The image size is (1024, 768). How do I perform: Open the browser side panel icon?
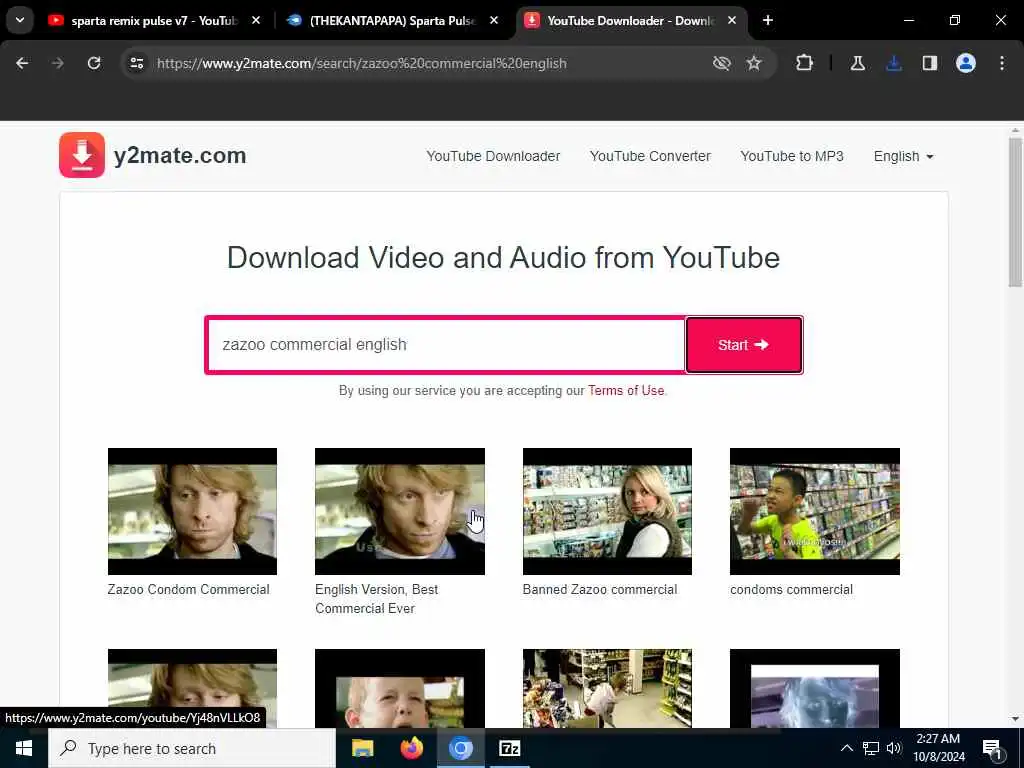[x=930, y=63]
